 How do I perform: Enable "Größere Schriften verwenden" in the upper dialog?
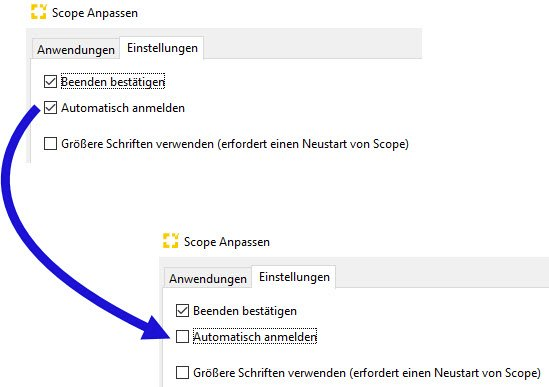pos(50,144)
